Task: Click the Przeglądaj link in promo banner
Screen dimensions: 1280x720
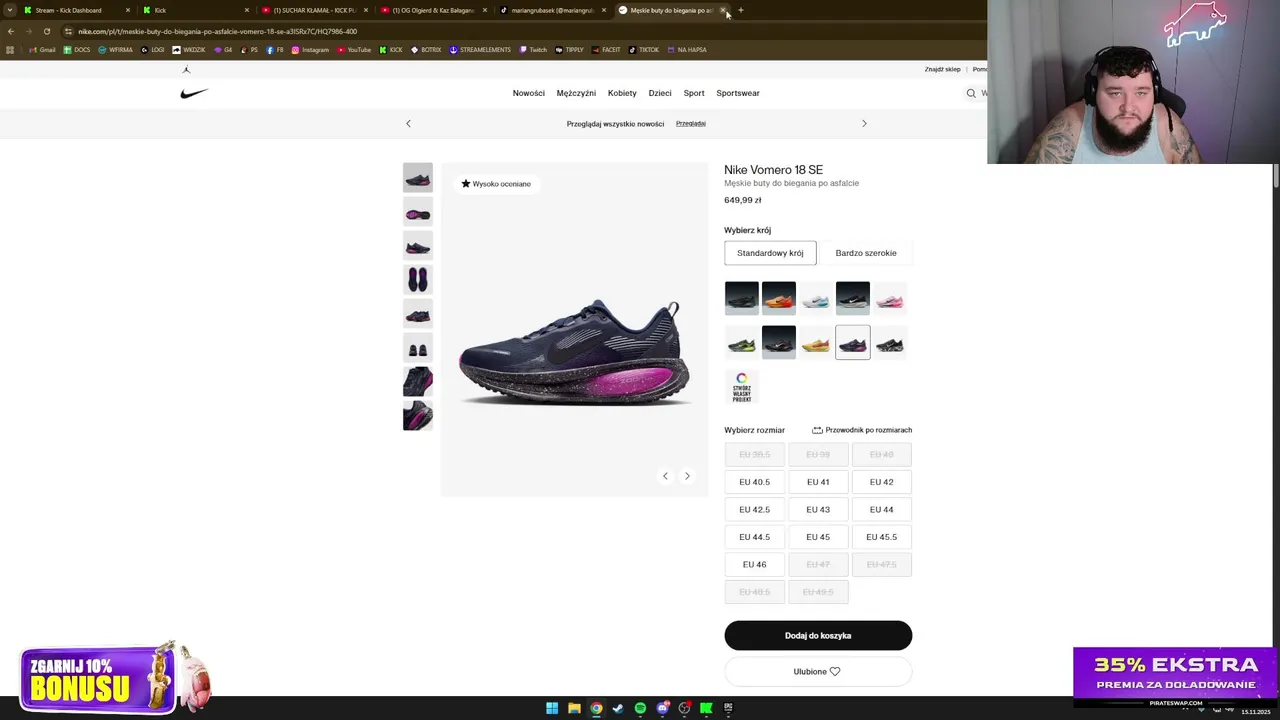Action: pos(691,123)
